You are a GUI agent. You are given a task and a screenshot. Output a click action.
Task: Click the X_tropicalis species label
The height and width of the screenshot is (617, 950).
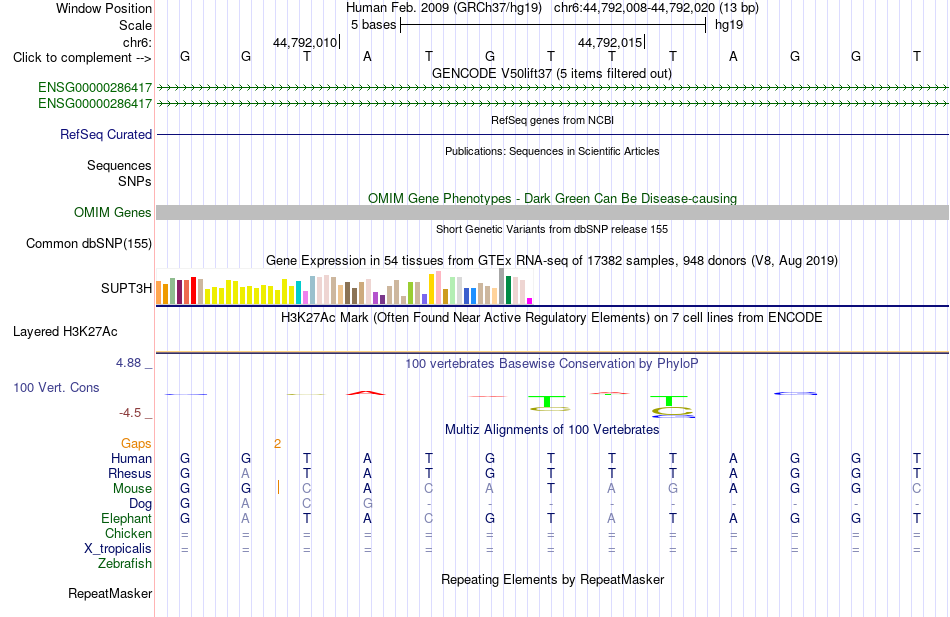coord(118,549)
